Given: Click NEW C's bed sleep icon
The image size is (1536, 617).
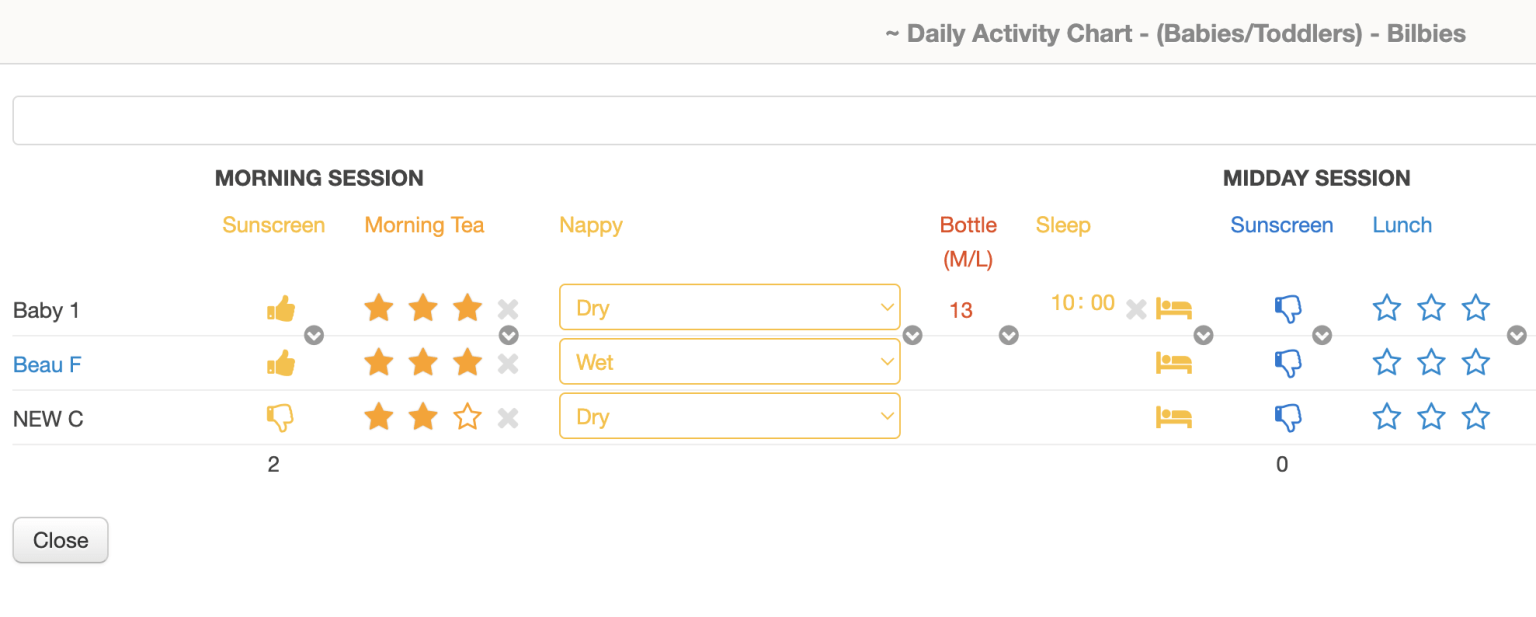Looking at the screenshot, I should (1174, 417).
